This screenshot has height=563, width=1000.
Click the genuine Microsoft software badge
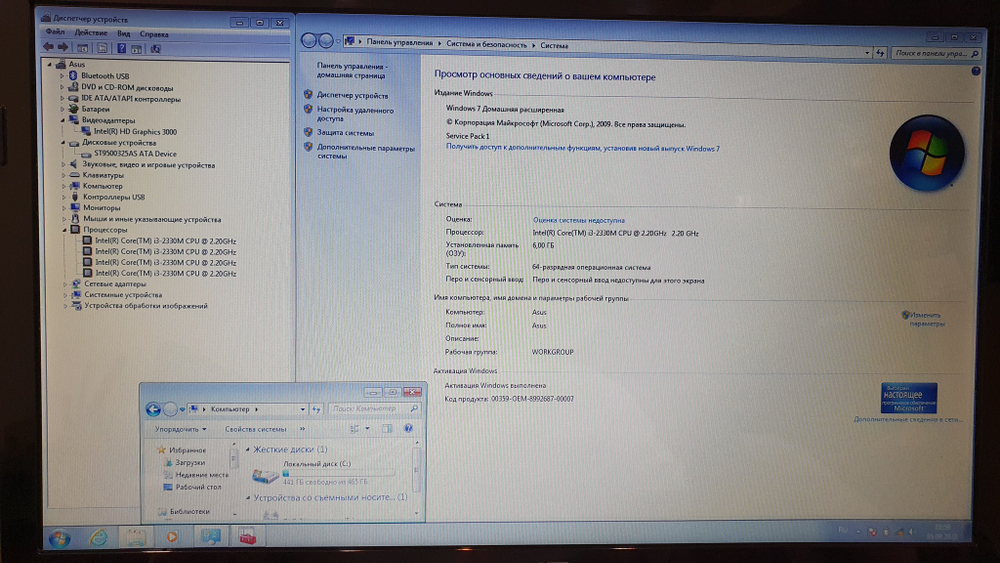[909, 398]
